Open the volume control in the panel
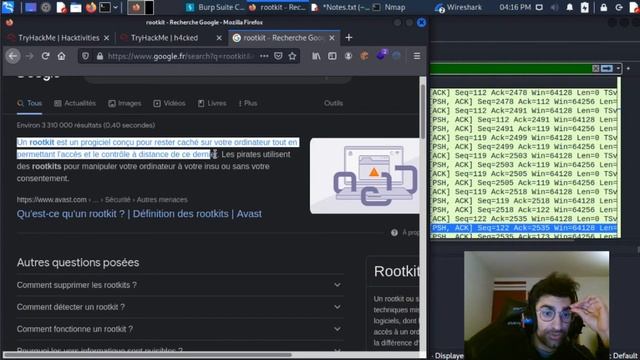 [x=554, y=7]
